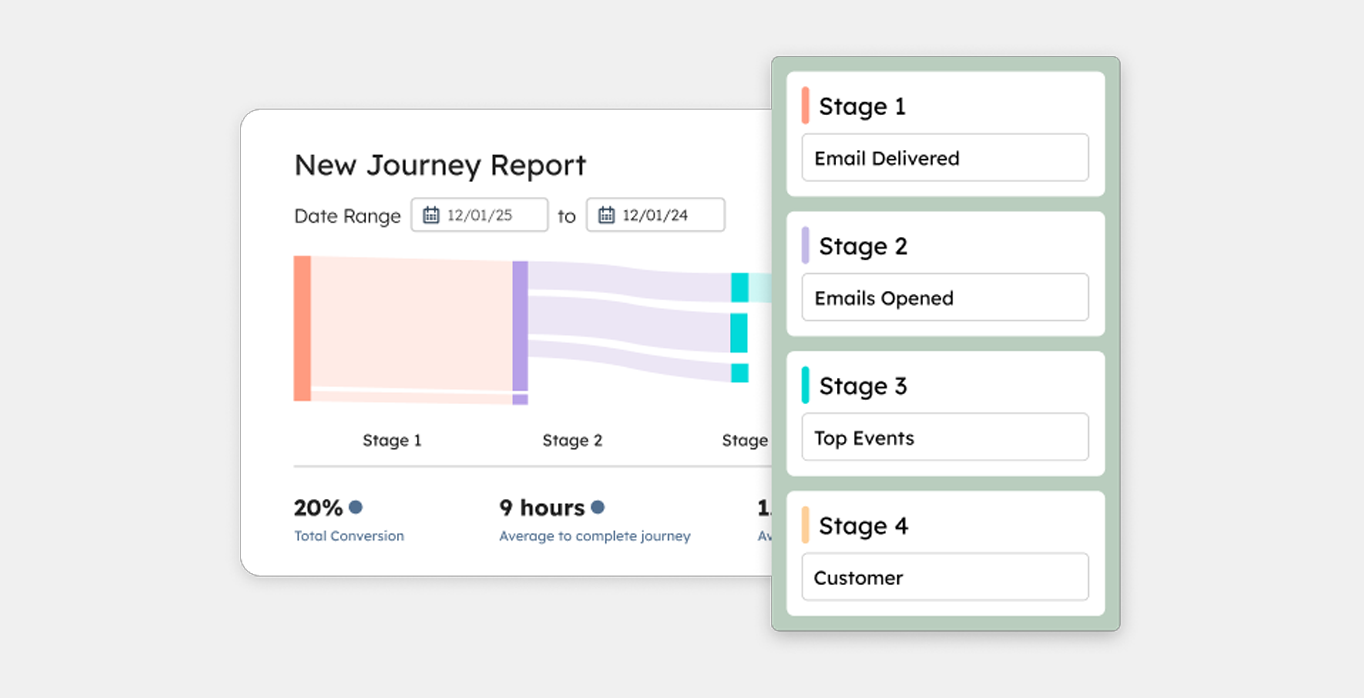This screenshot has width=1364, height=698.
Task: Open the Top Events stage field
Action: point(944,438)
